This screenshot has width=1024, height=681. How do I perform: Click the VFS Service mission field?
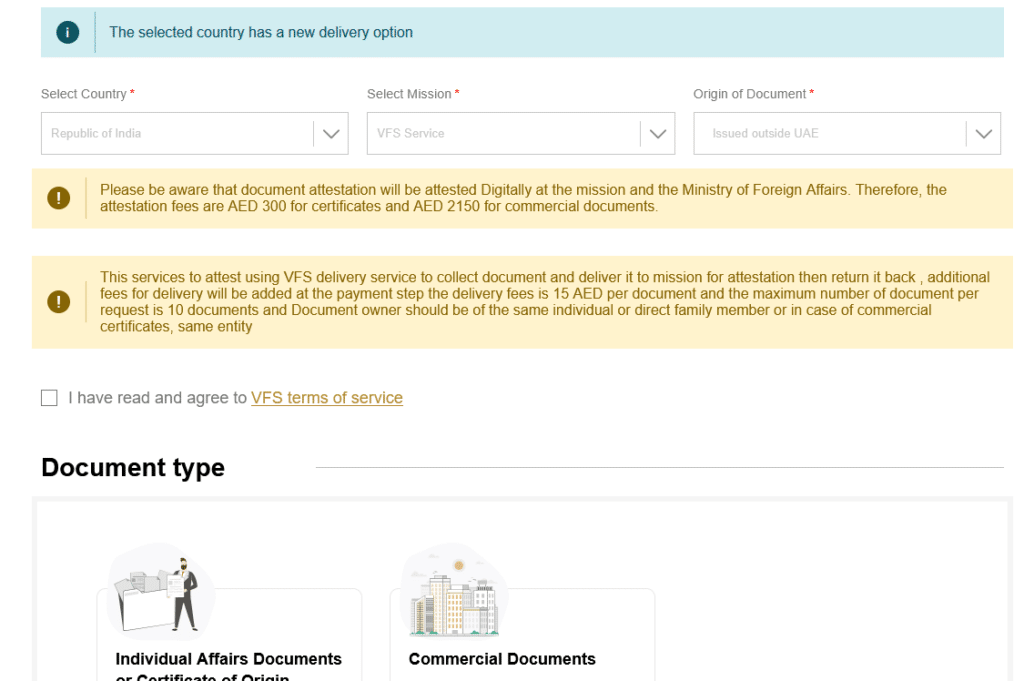[x=520, y=133]
